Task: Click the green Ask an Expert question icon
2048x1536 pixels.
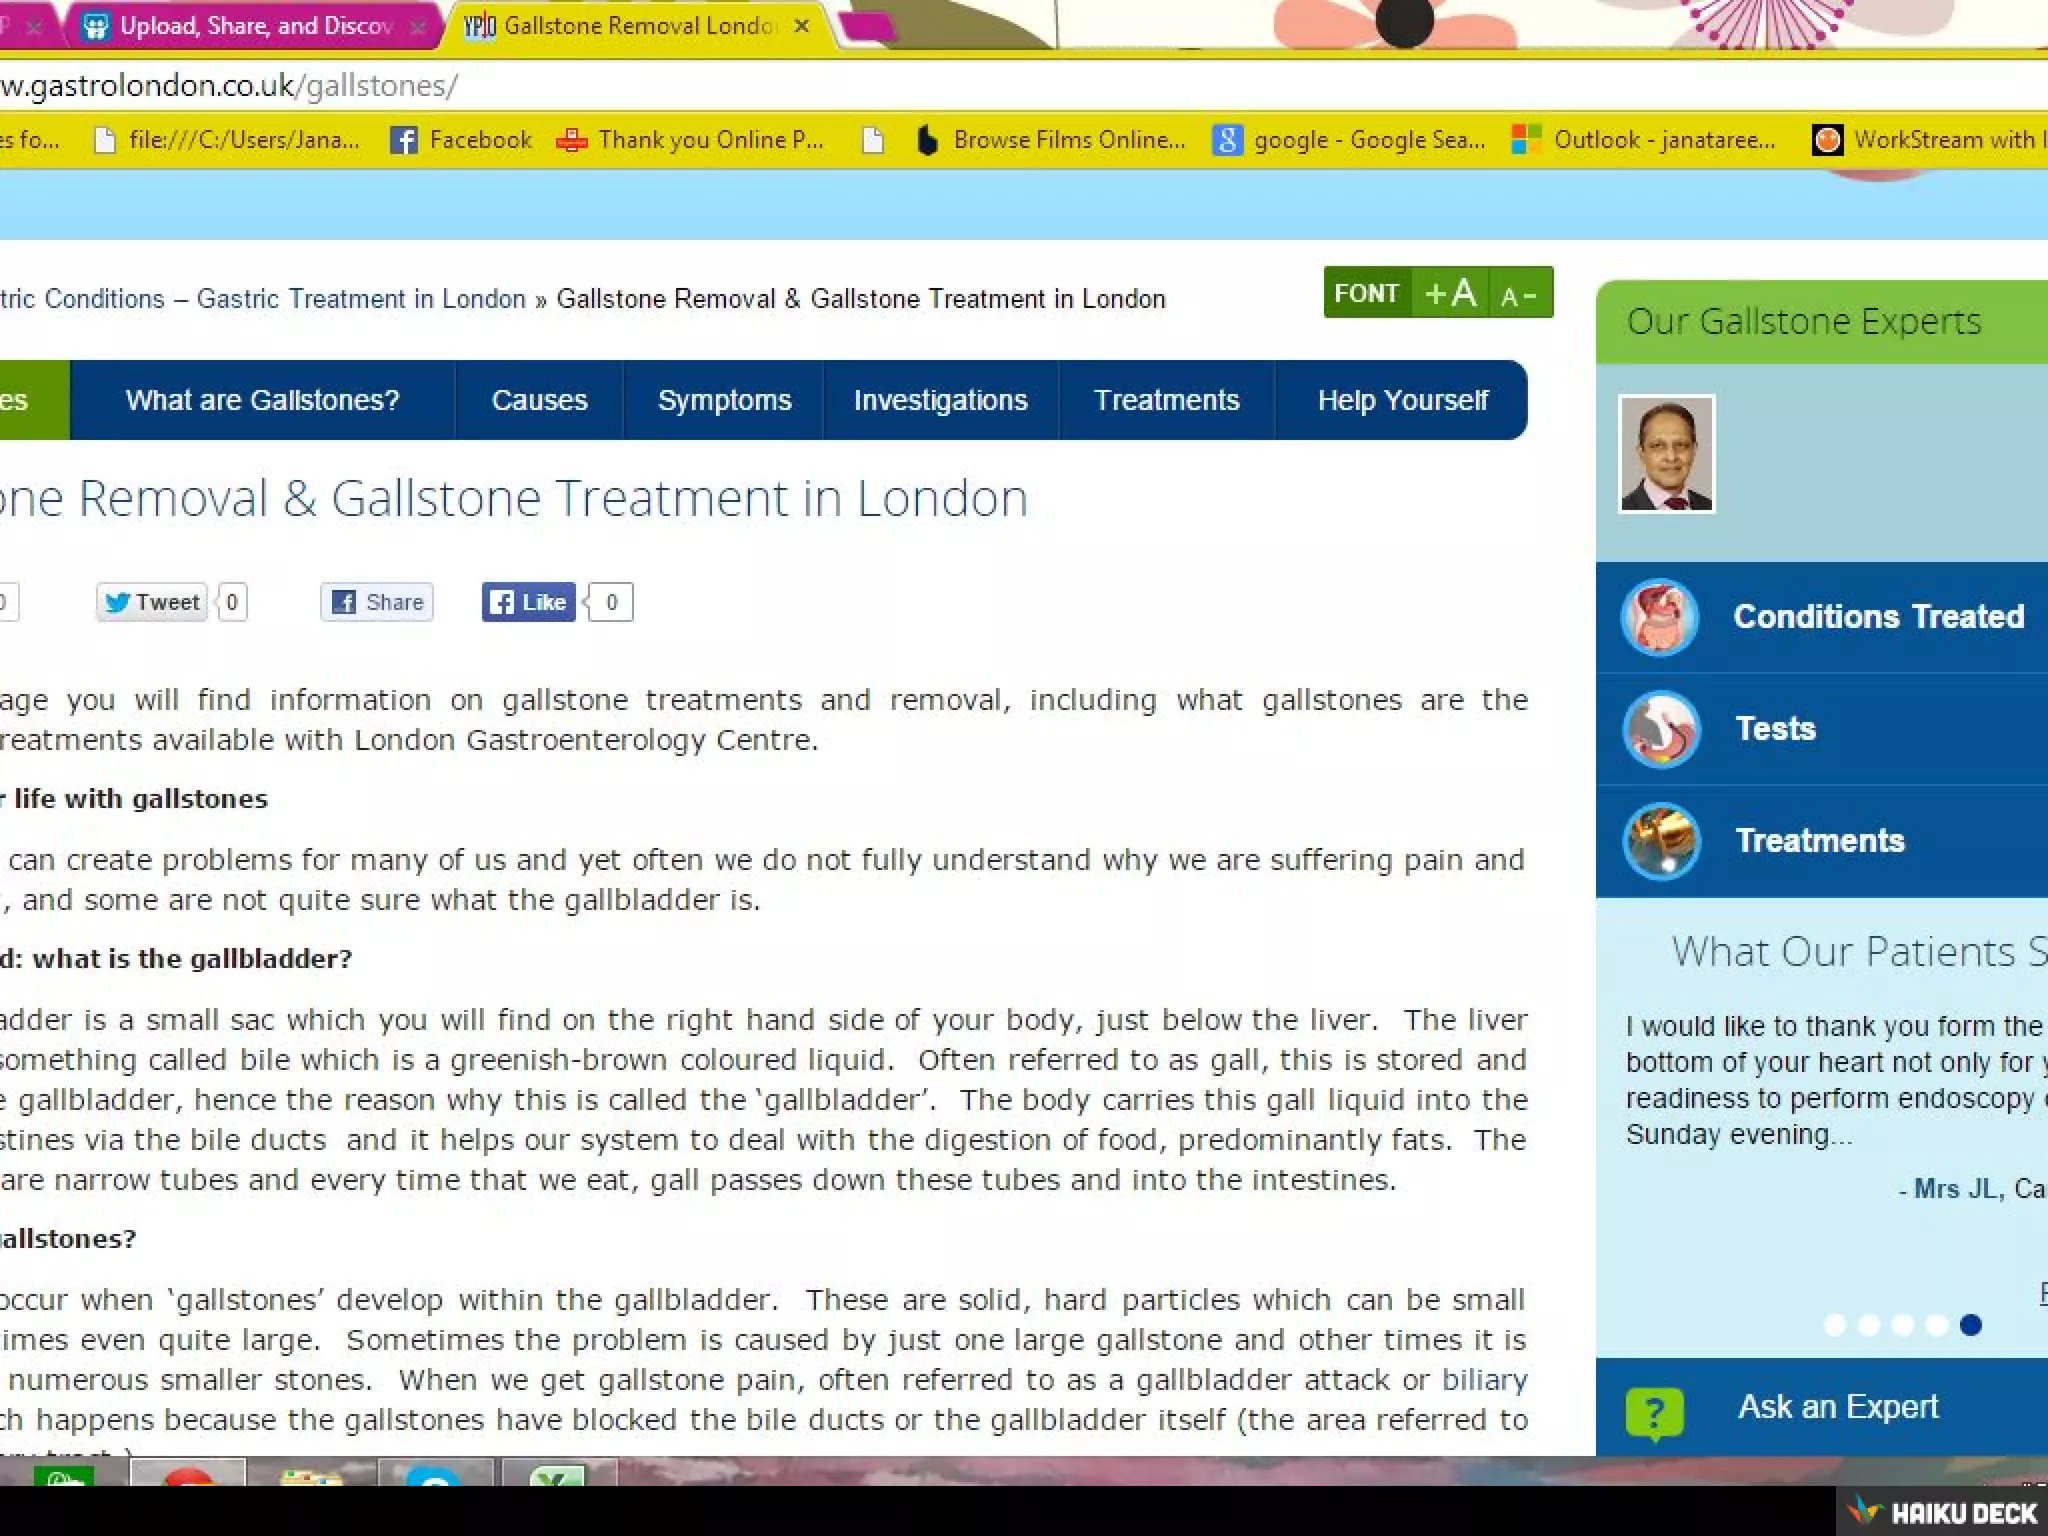Action: 1654,1412
